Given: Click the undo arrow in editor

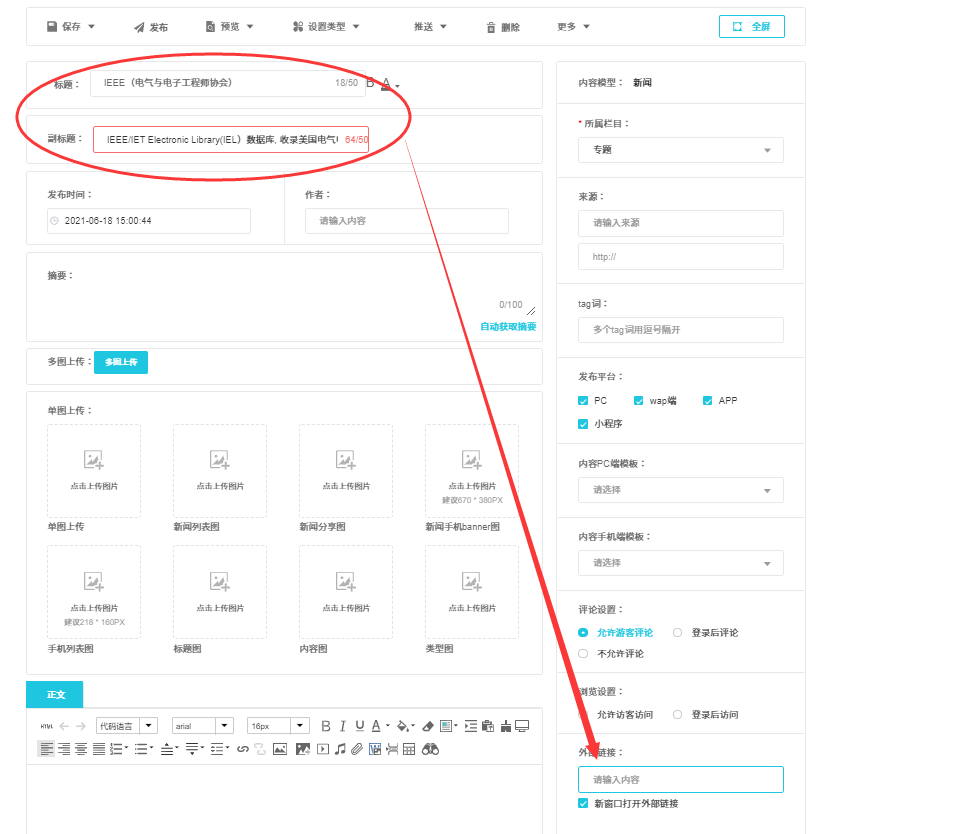Looking at the screenshot, I should tap(64, 726).
